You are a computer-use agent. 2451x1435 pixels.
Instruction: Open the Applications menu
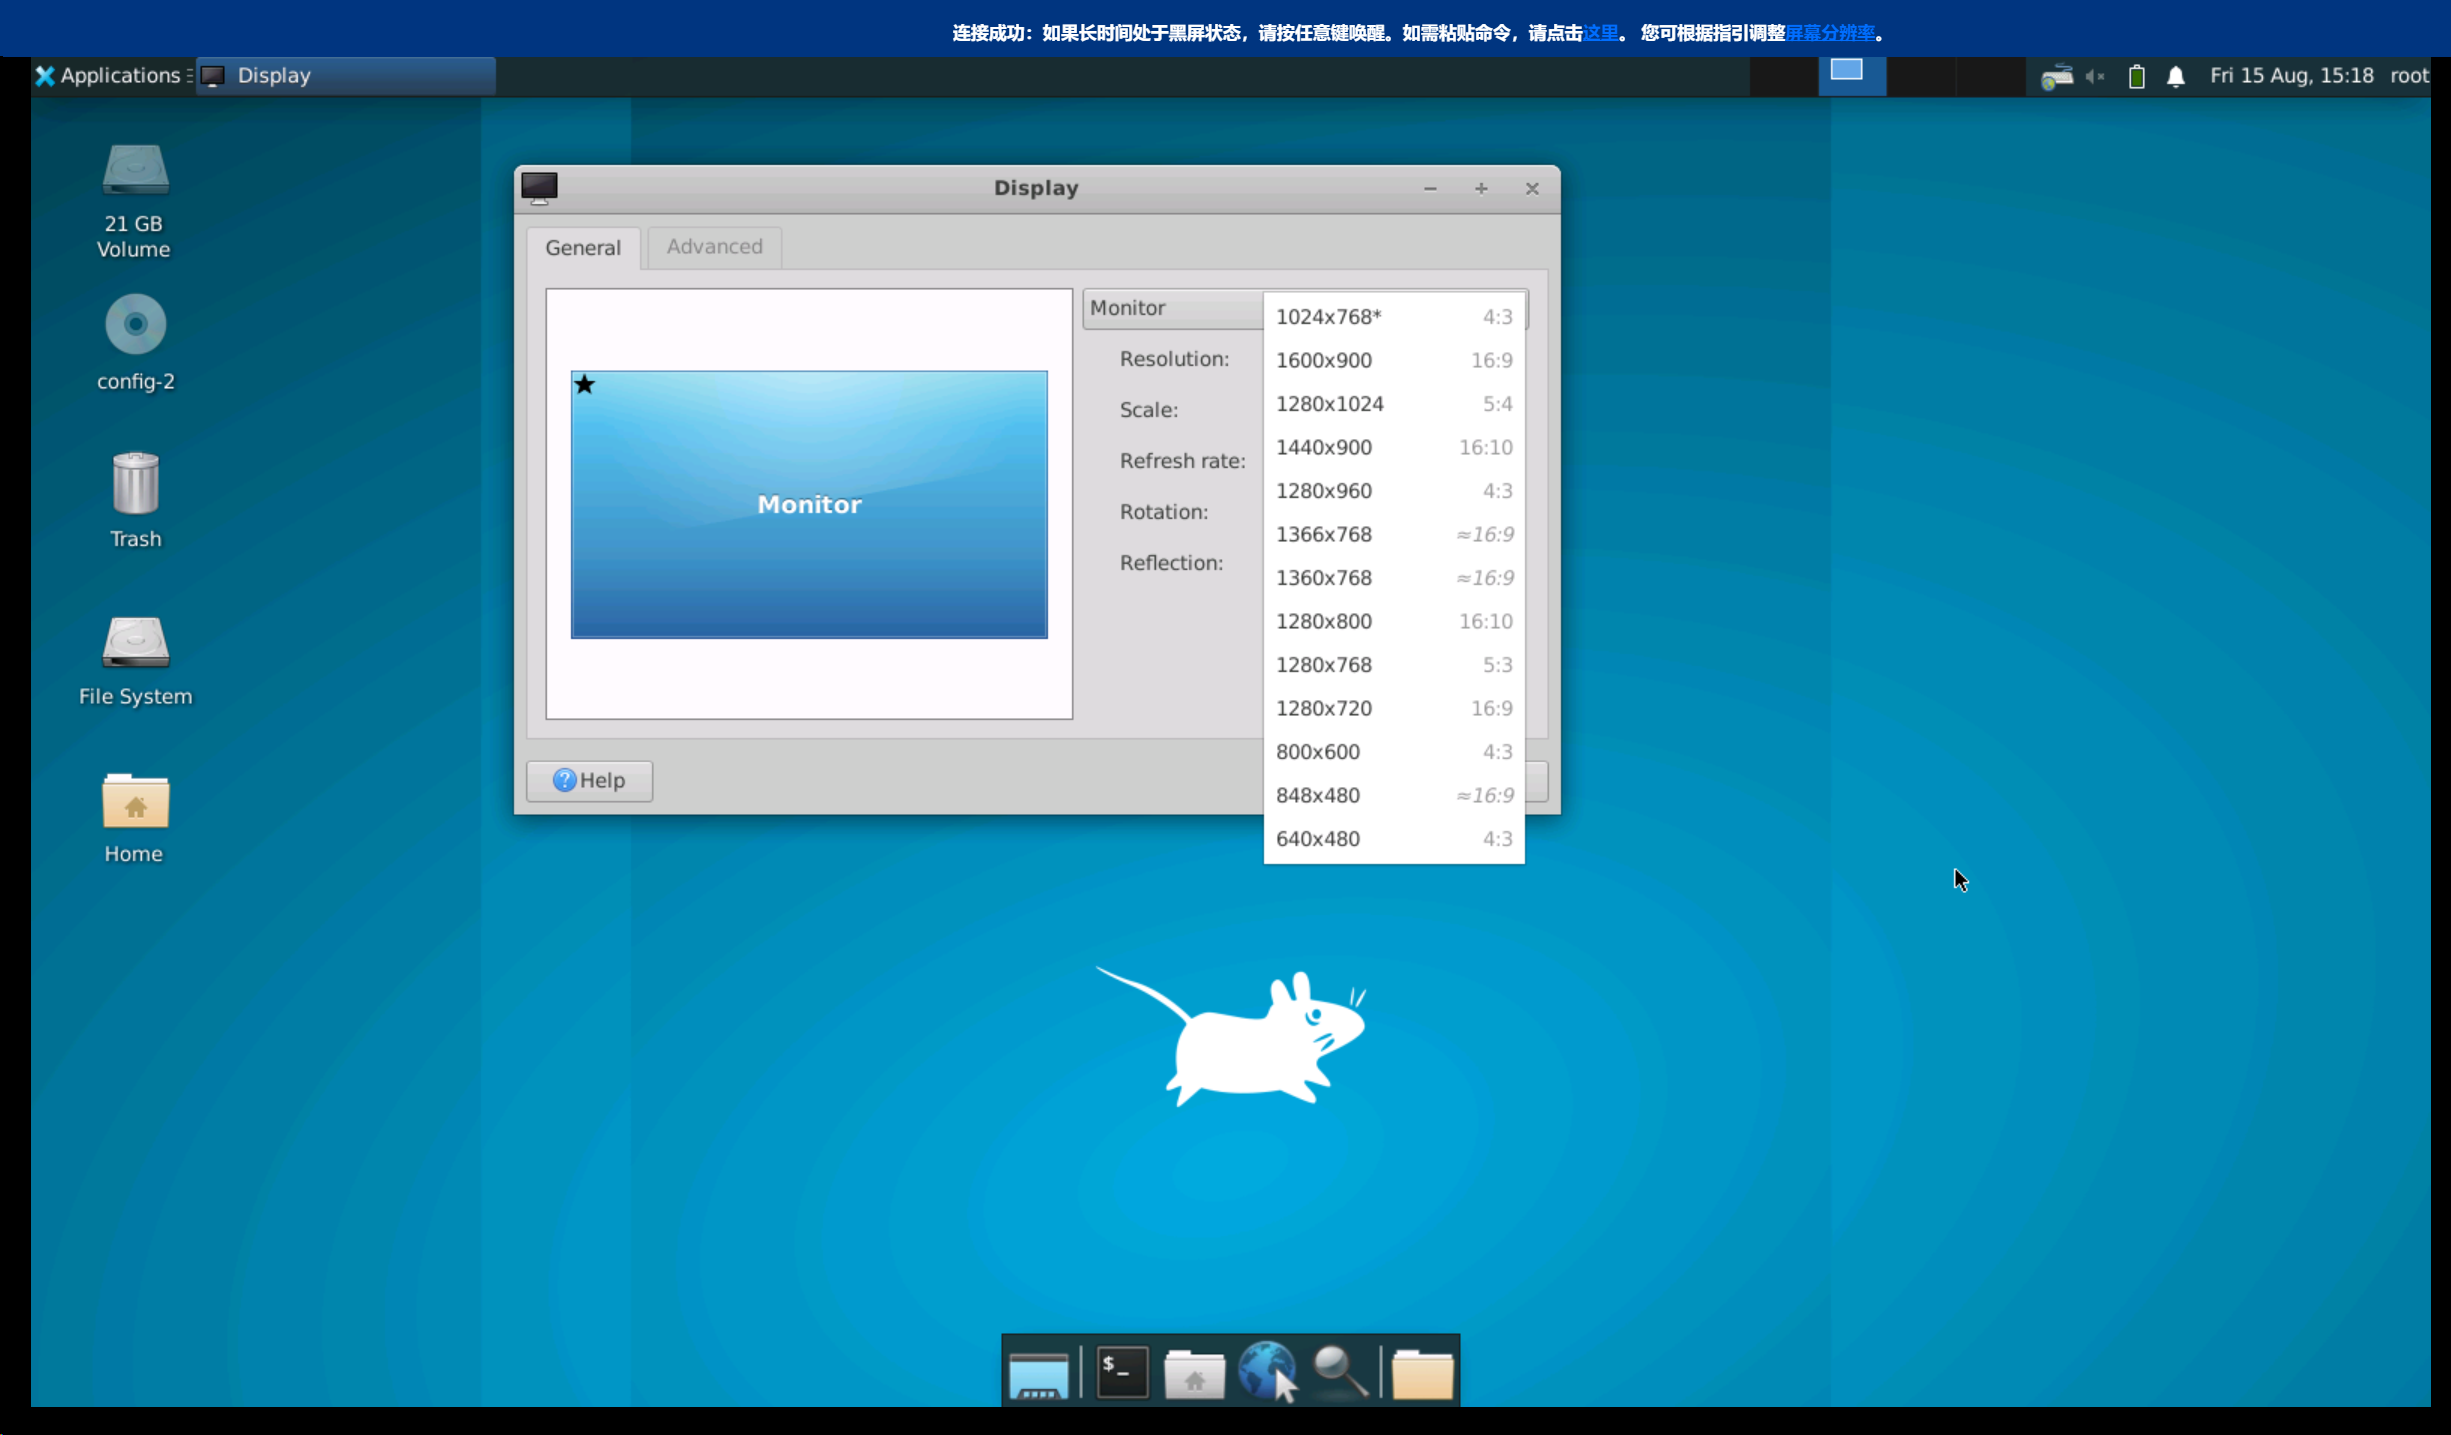point(108,76)
